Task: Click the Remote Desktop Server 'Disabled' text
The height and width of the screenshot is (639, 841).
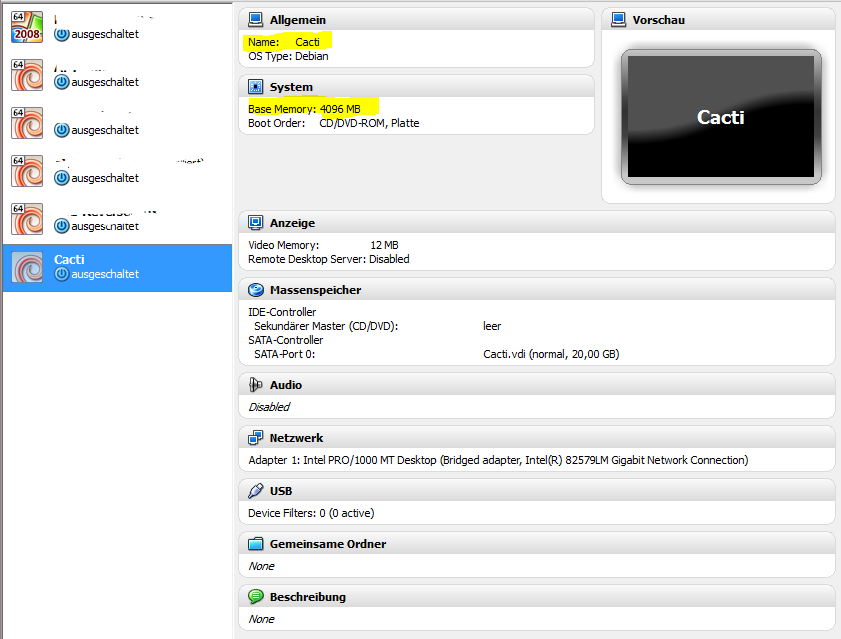Action: coord(389,259)
